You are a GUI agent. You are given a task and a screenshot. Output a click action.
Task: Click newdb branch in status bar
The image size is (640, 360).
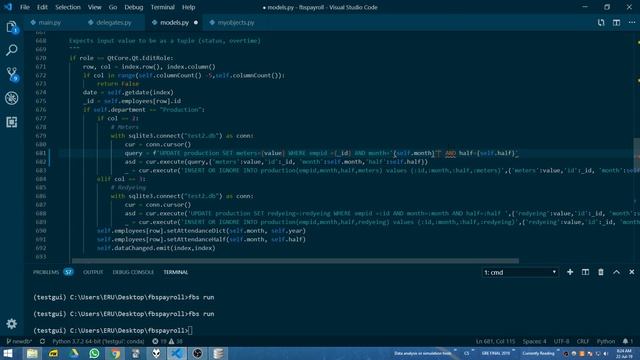tap(19, 341)
